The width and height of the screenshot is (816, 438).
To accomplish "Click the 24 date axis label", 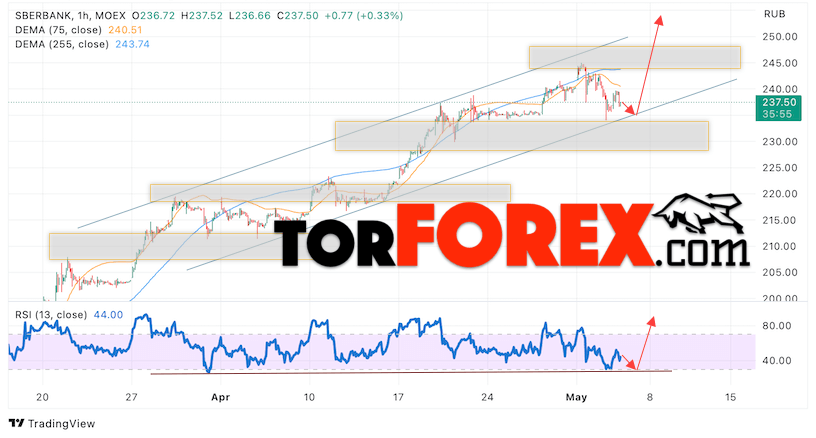I will point(487,397).
